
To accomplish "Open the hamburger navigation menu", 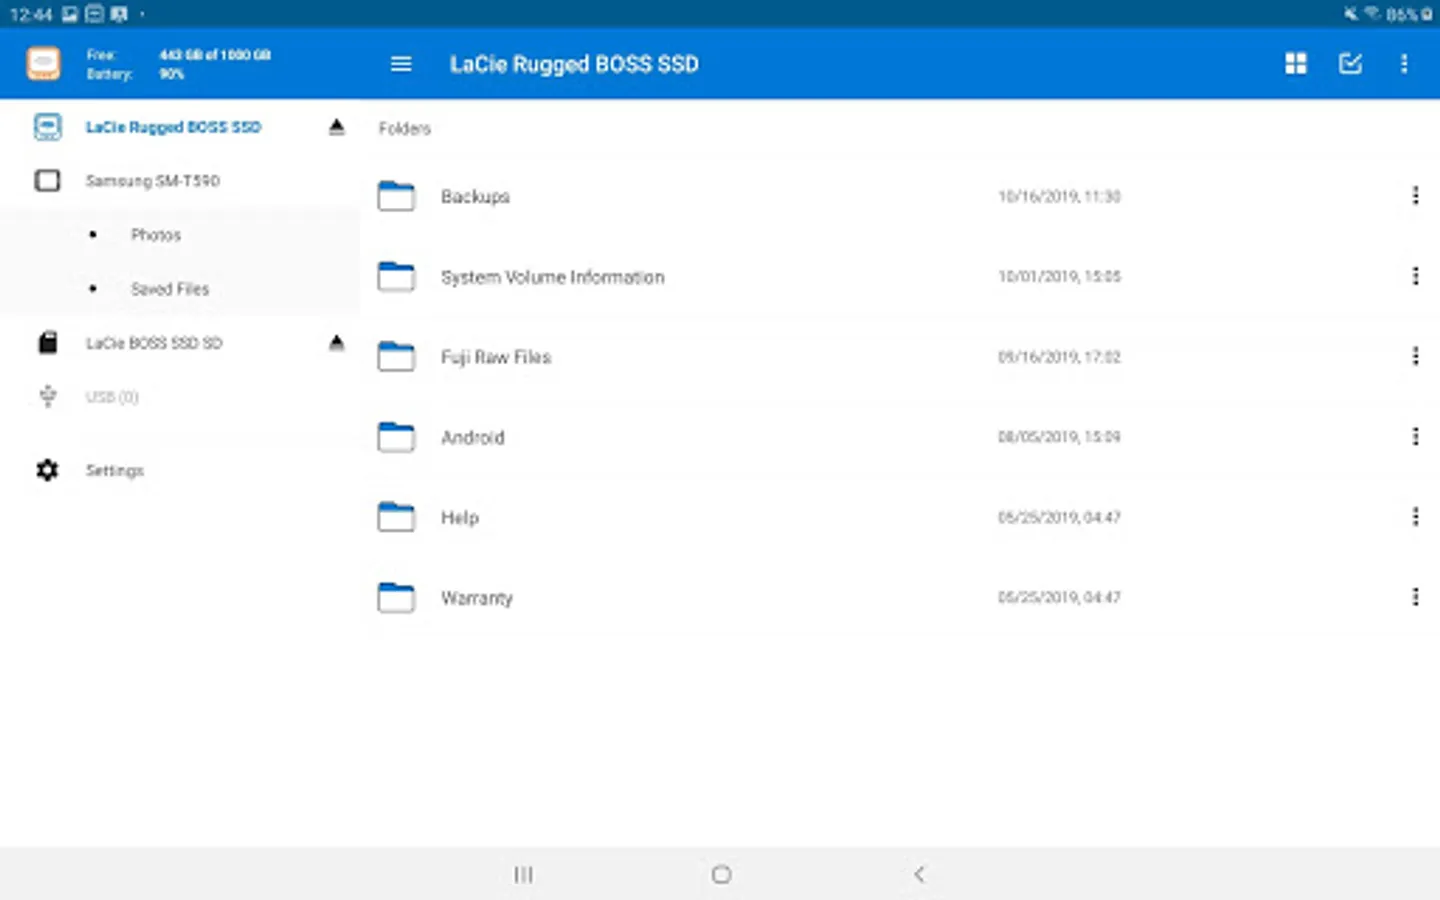I will pyautogui.click(x=401, y=64).
